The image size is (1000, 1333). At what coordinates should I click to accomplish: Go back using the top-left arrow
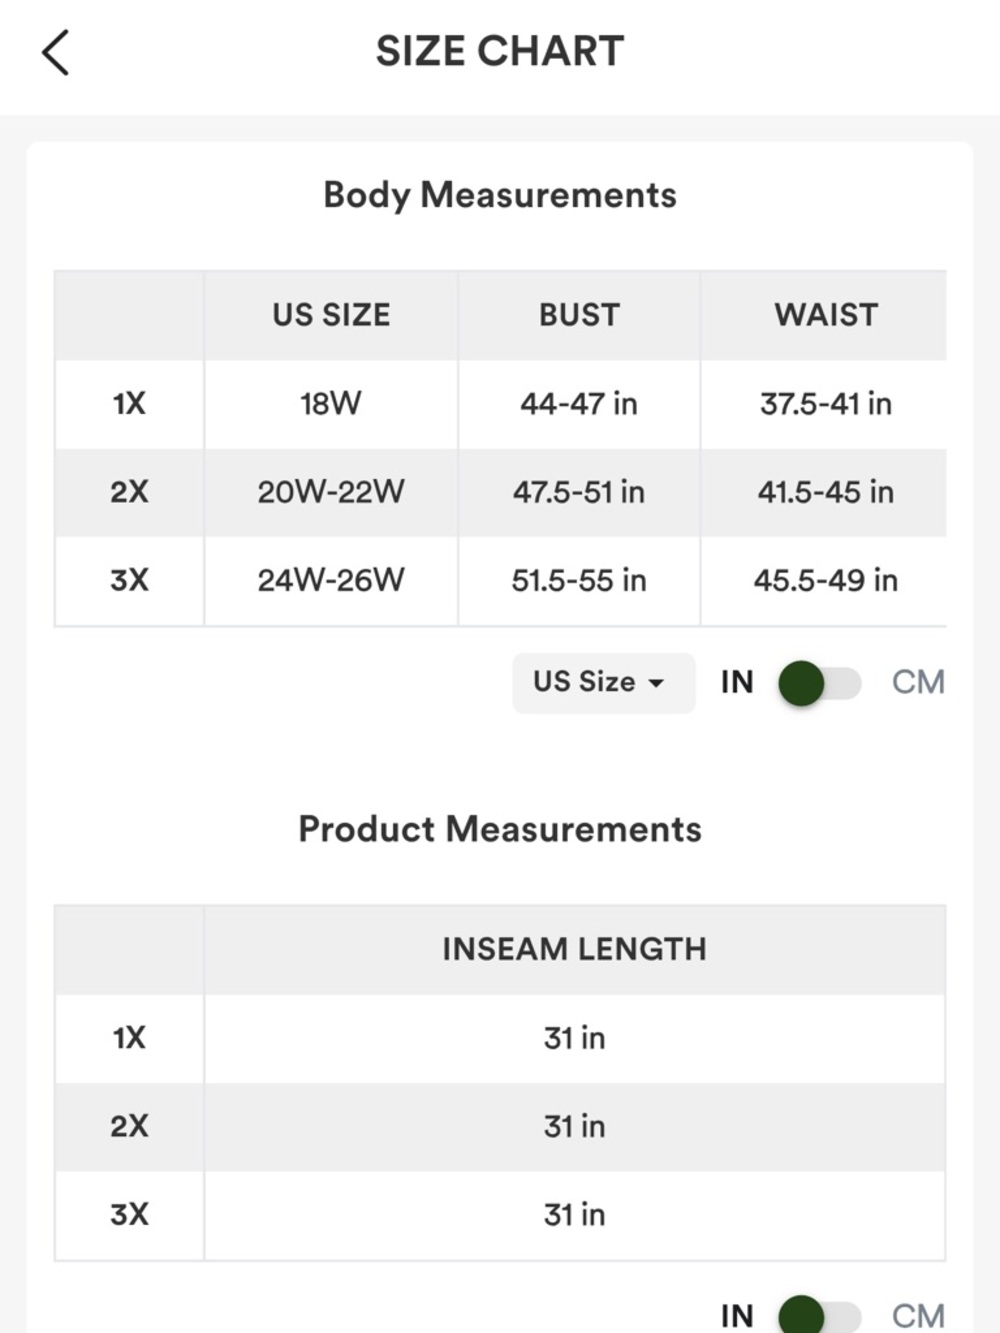click(56, 52)
